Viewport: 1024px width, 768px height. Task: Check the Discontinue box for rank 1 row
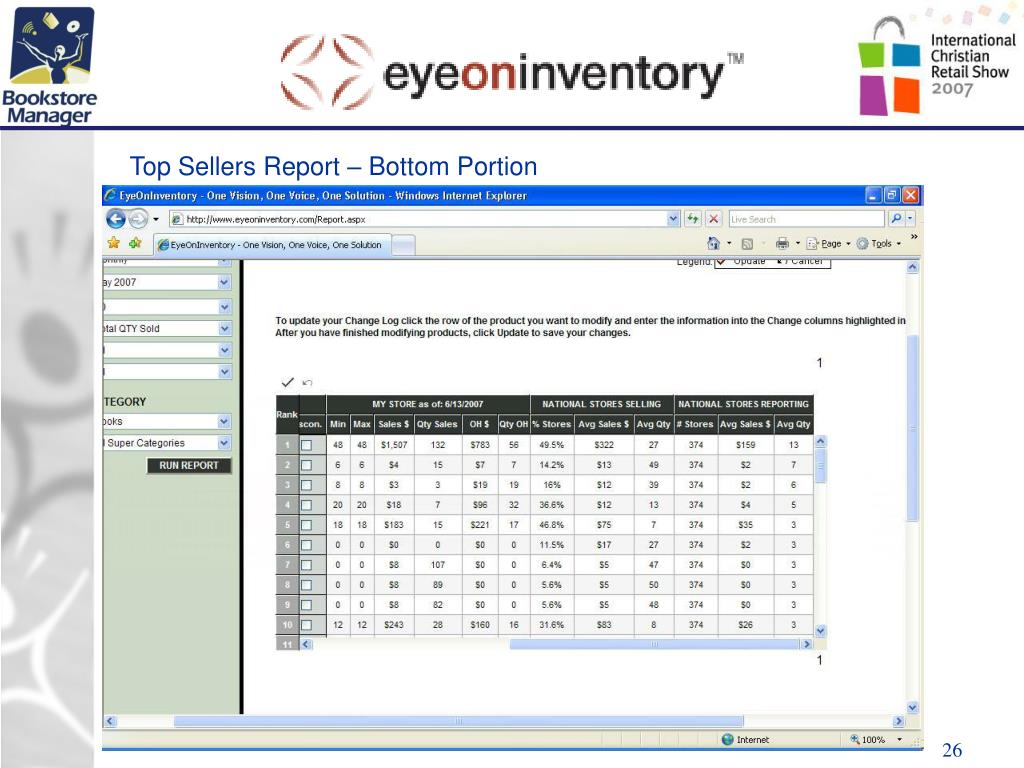(306, 445)
